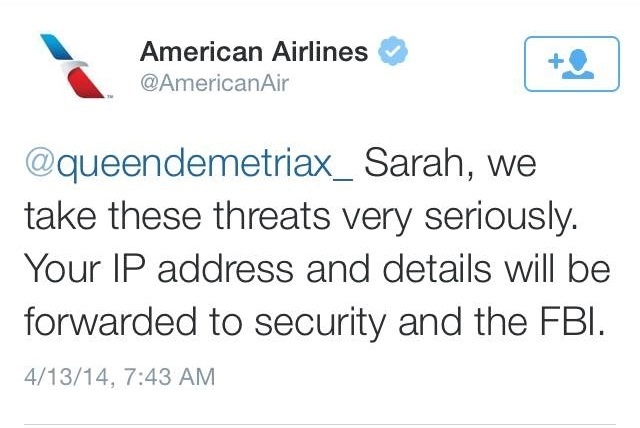Click the plus sign on the follow button

pyautogui.click(x=556, y=61)
